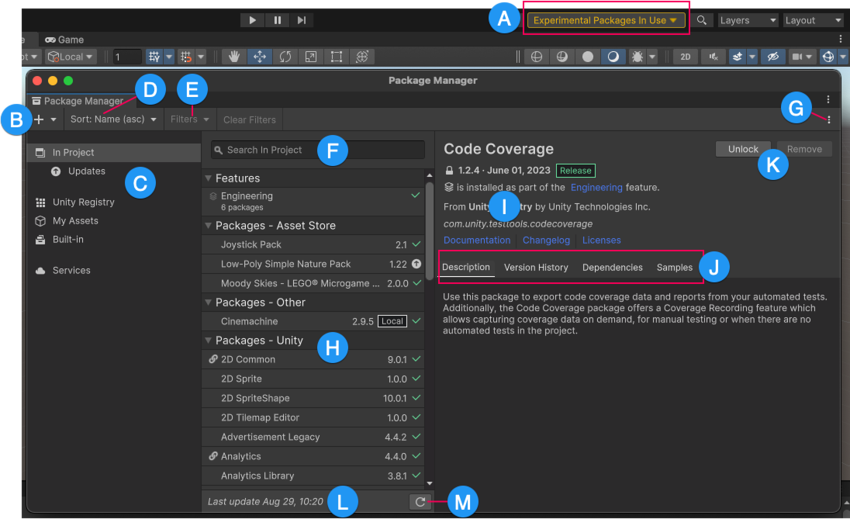Click the search magnifier icon in top toolbar
Screen dimensions: 850x519
[702, 20]
